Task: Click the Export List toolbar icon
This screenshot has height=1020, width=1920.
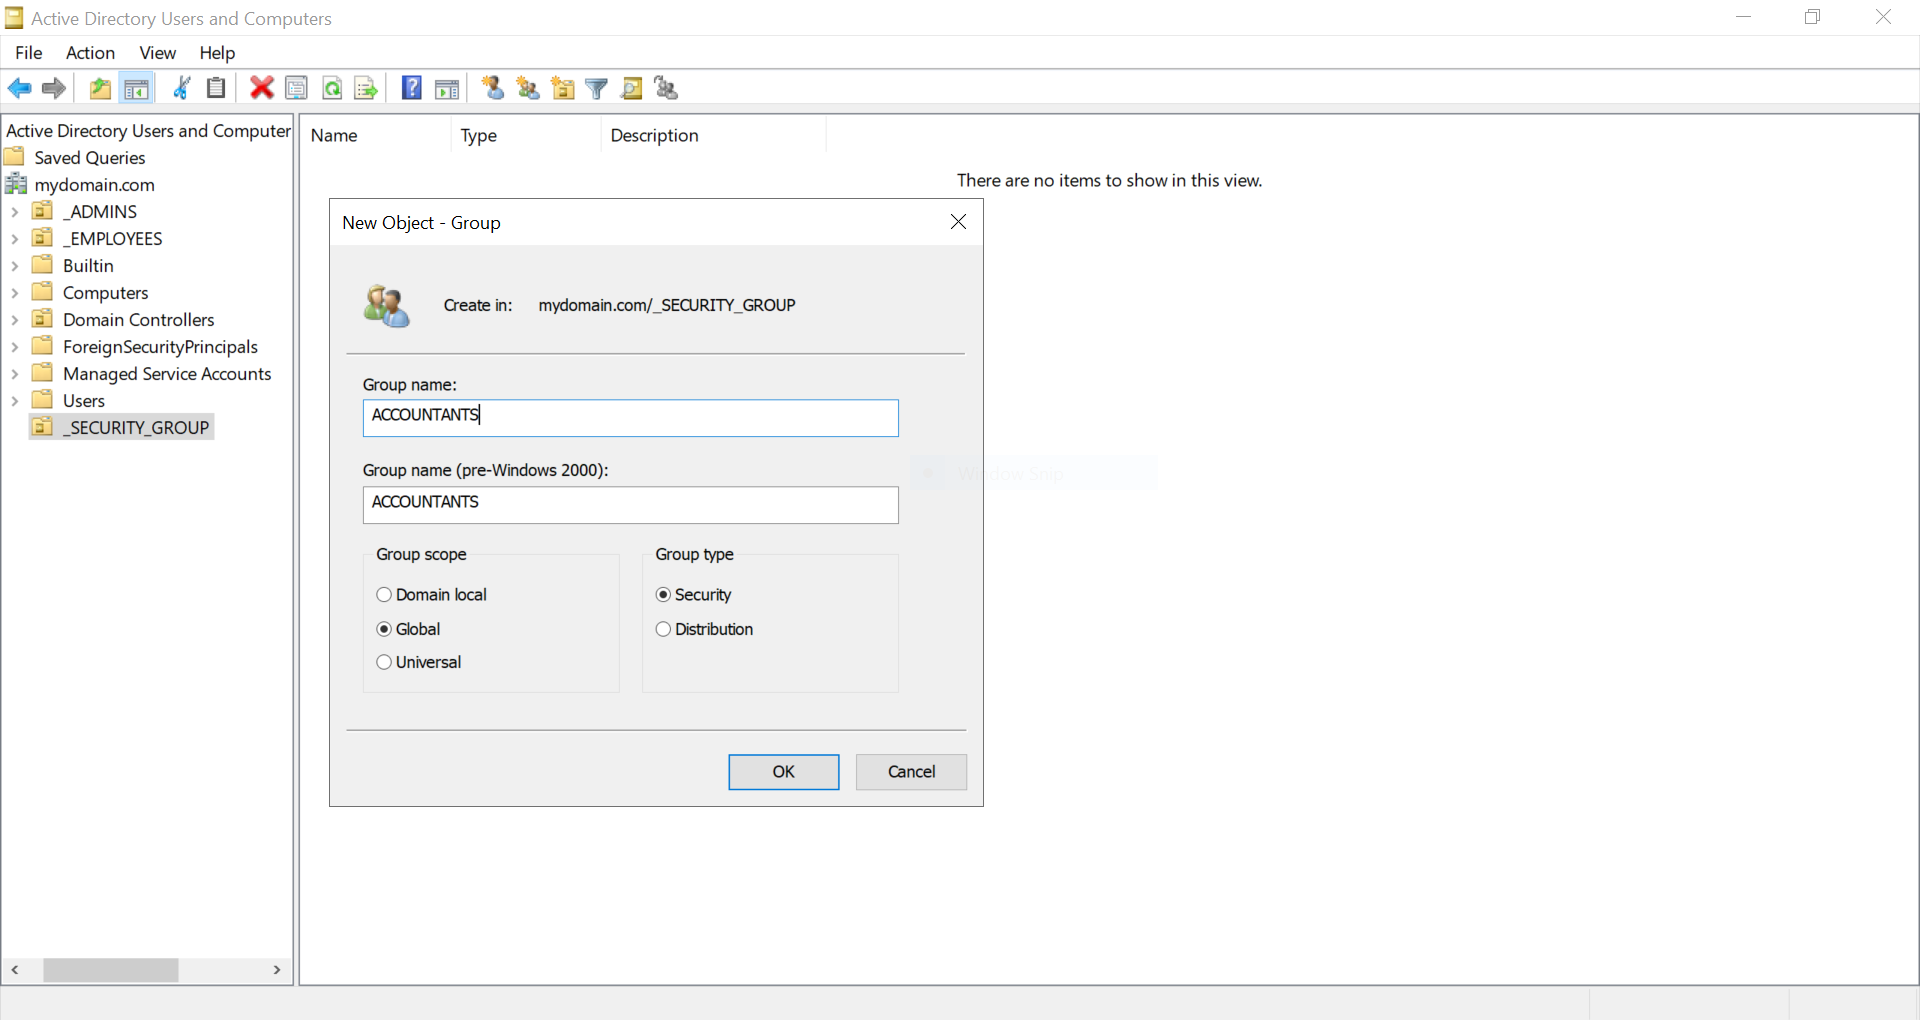Action: point(366,88)
